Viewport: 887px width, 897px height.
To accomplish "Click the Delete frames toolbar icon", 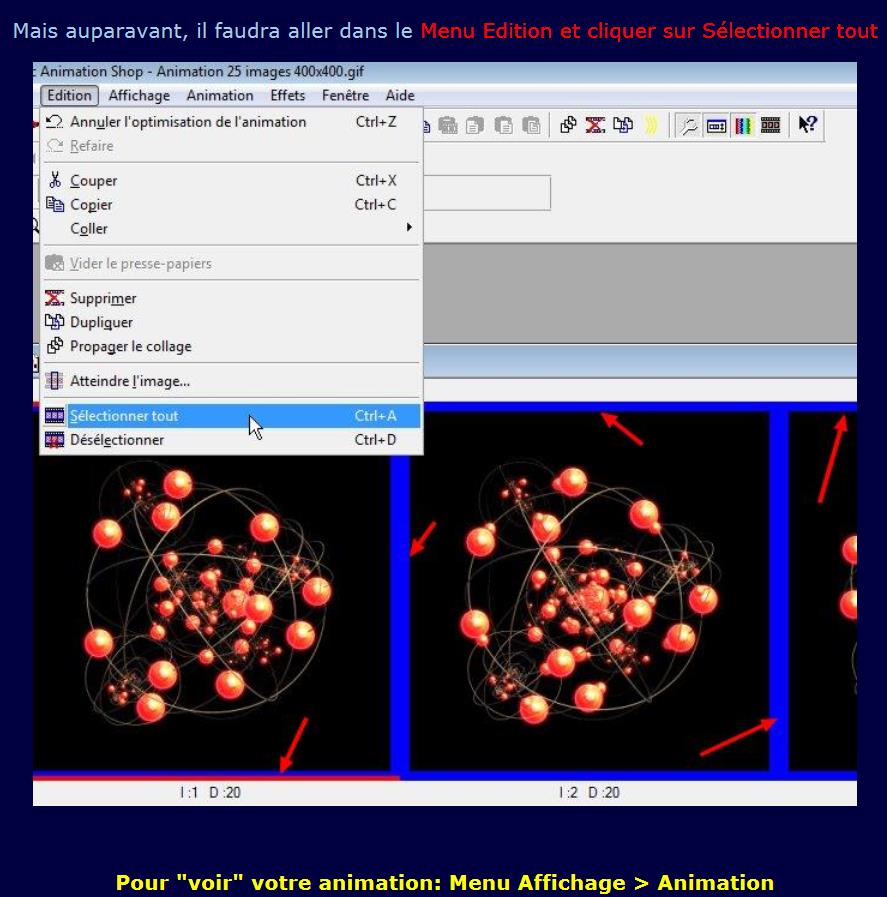I will pos(596,125).
